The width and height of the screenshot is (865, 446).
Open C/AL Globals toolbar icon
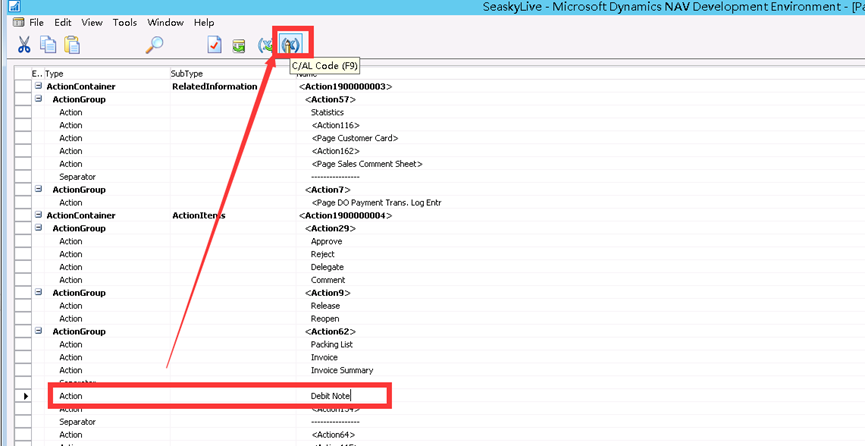(266, 45)
